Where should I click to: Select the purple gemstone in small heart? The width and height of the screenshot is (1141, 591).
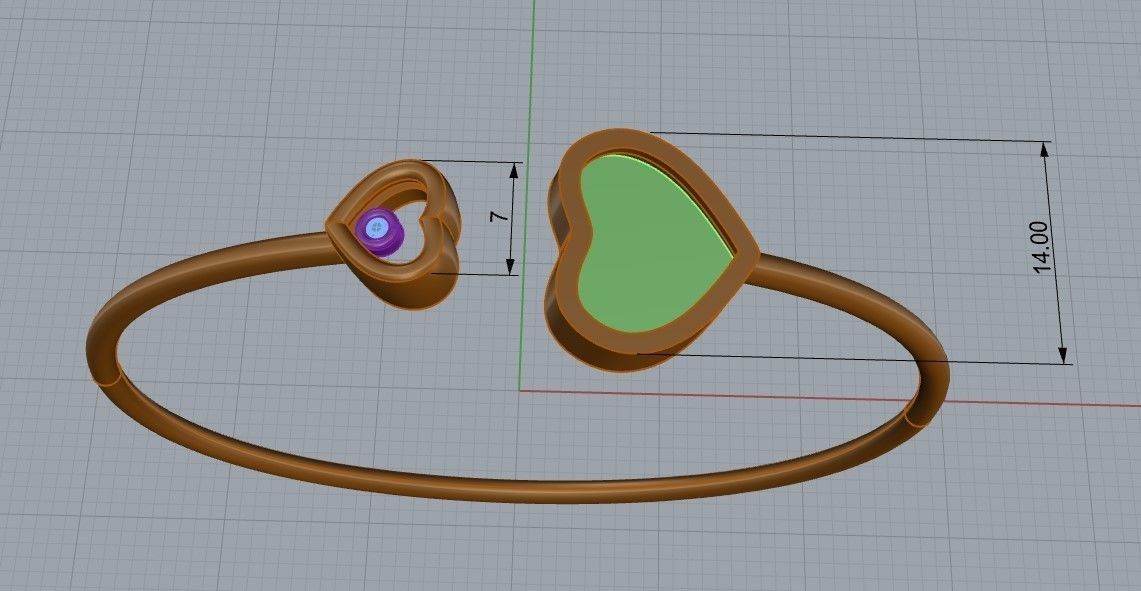coord(379,234)
